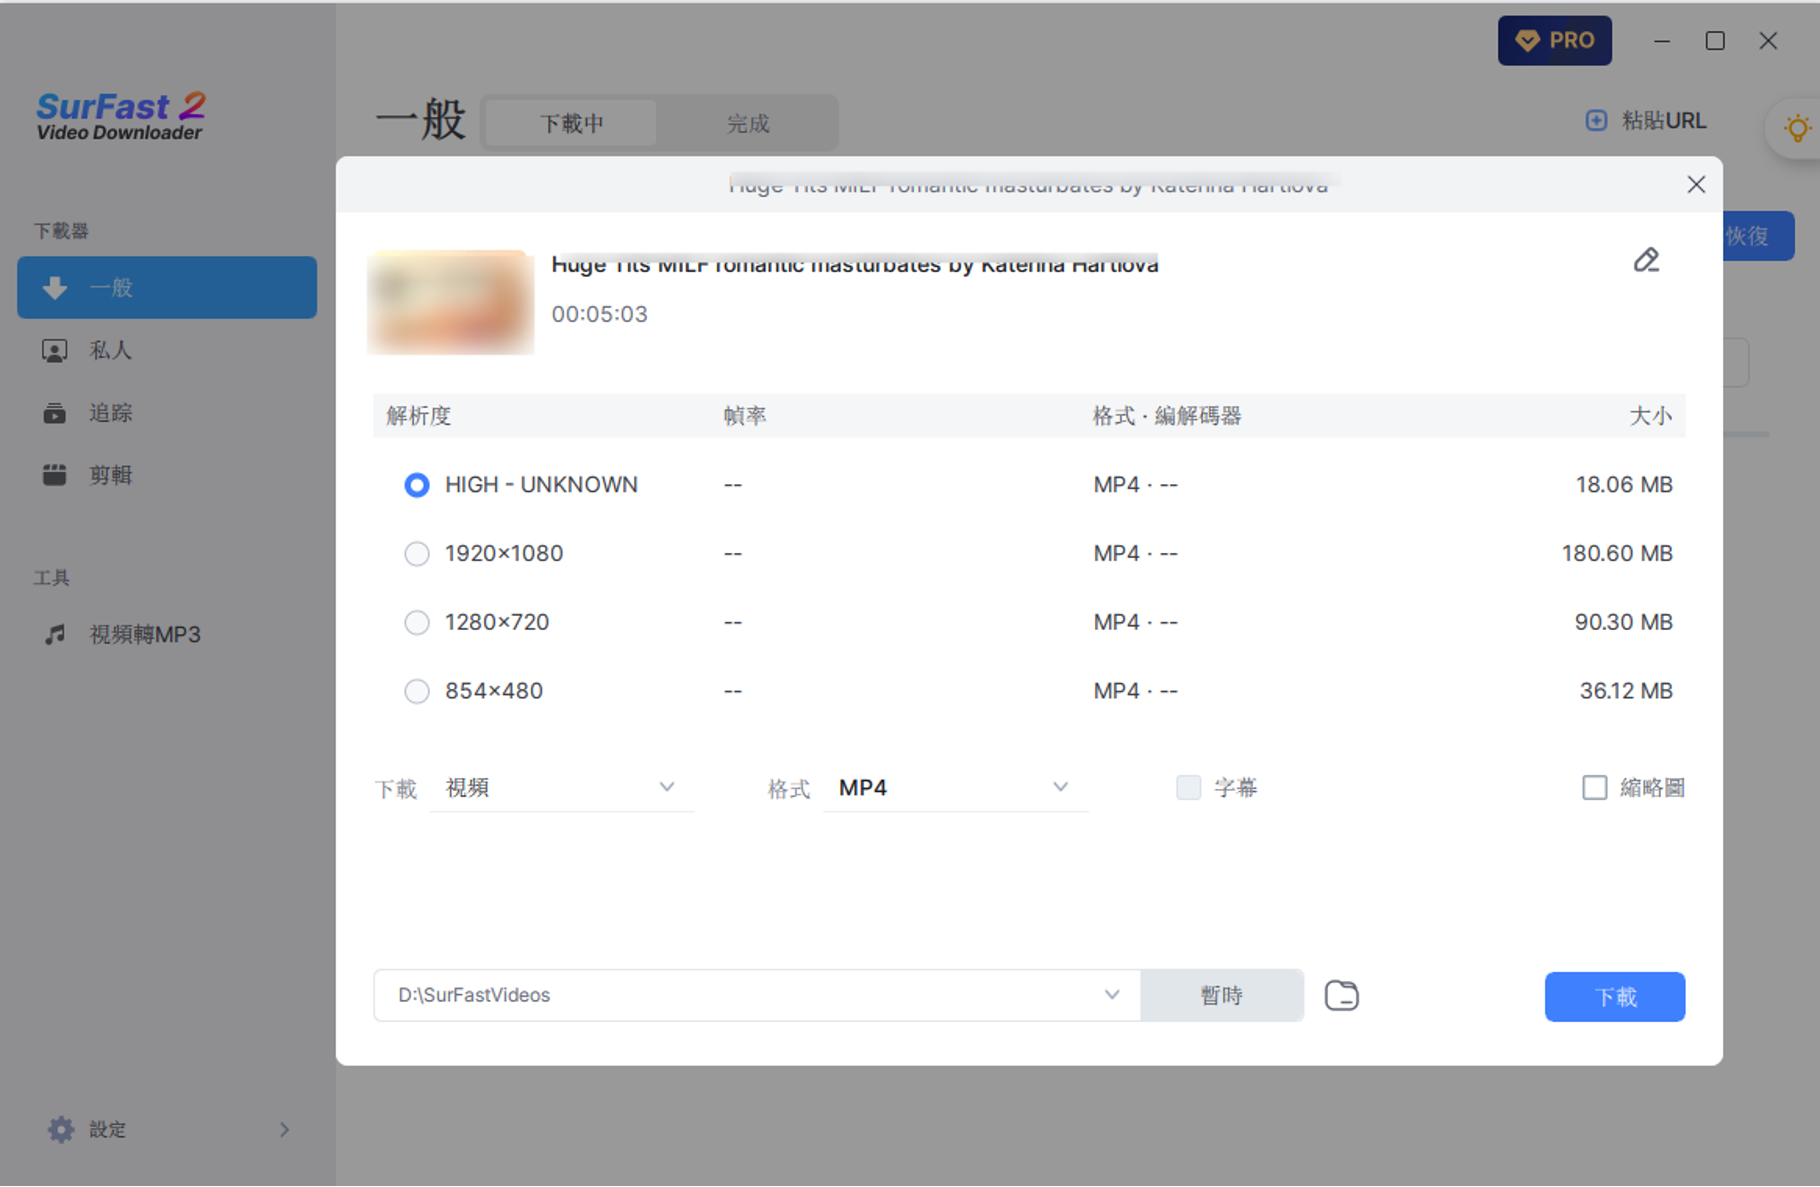Close the download options dialog

click(1696, 185)
